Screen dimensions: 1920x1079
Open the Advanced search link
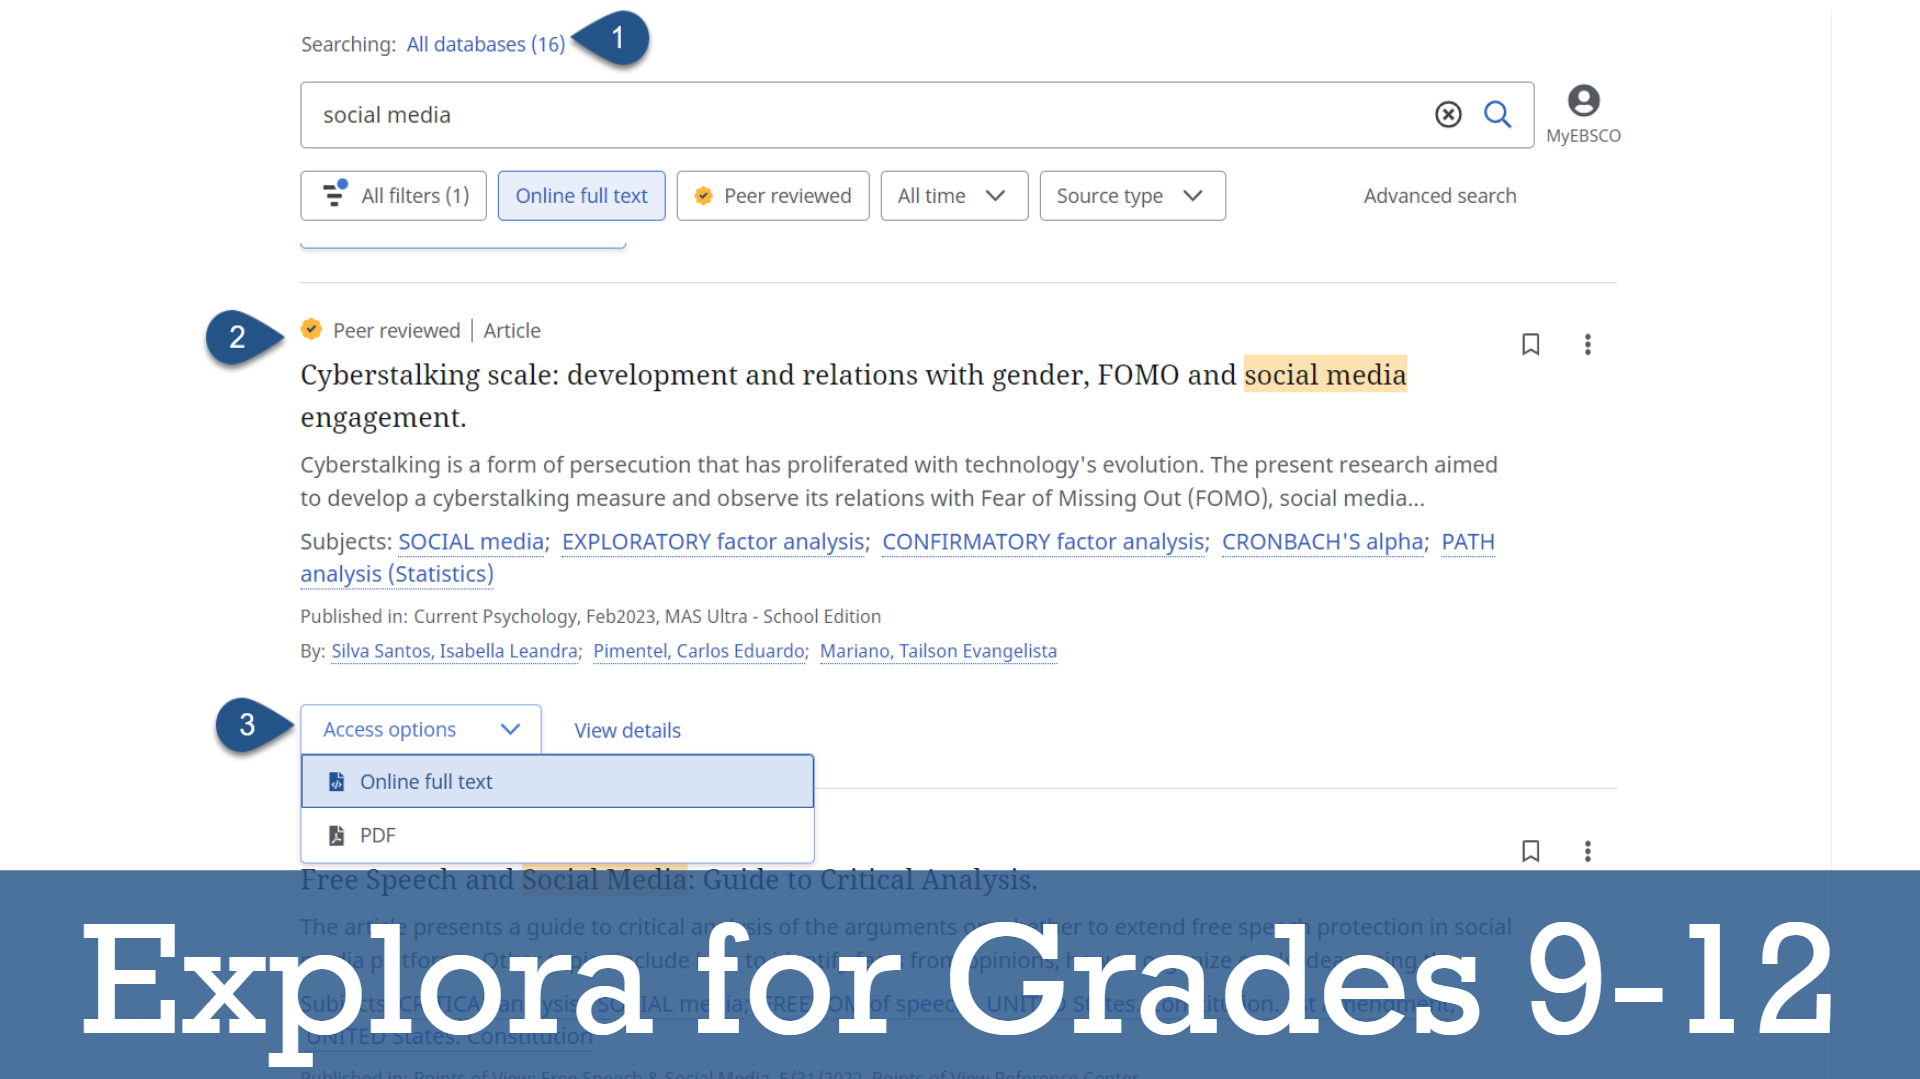point(1439,196)
